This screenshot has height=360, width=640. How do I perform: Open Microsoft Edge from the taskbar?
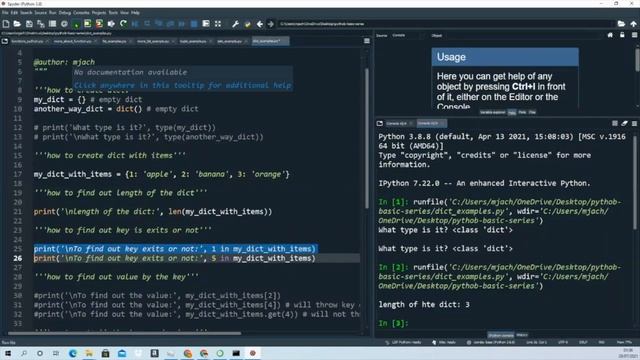(x=73, y=353)
